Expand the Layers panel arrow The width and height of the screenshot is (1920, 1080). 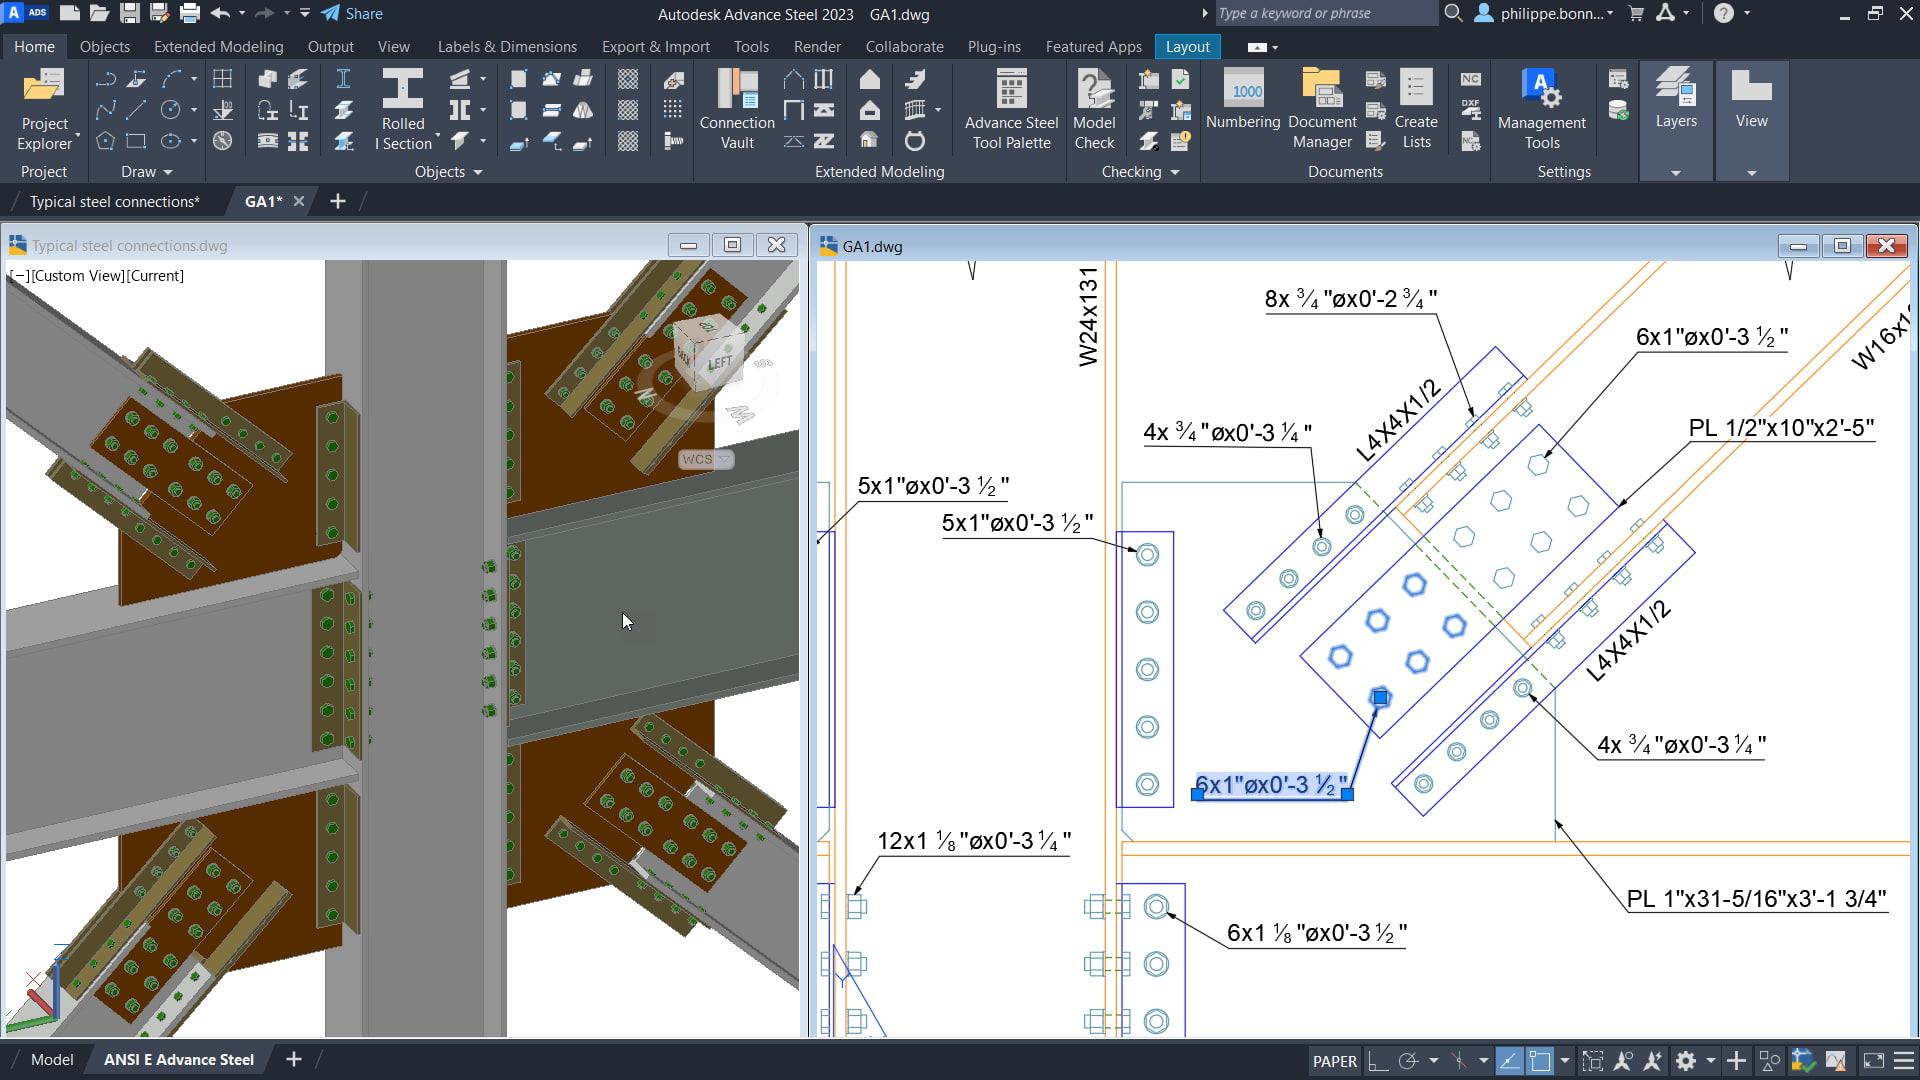pyautogui.click(x=1676, y=173)
